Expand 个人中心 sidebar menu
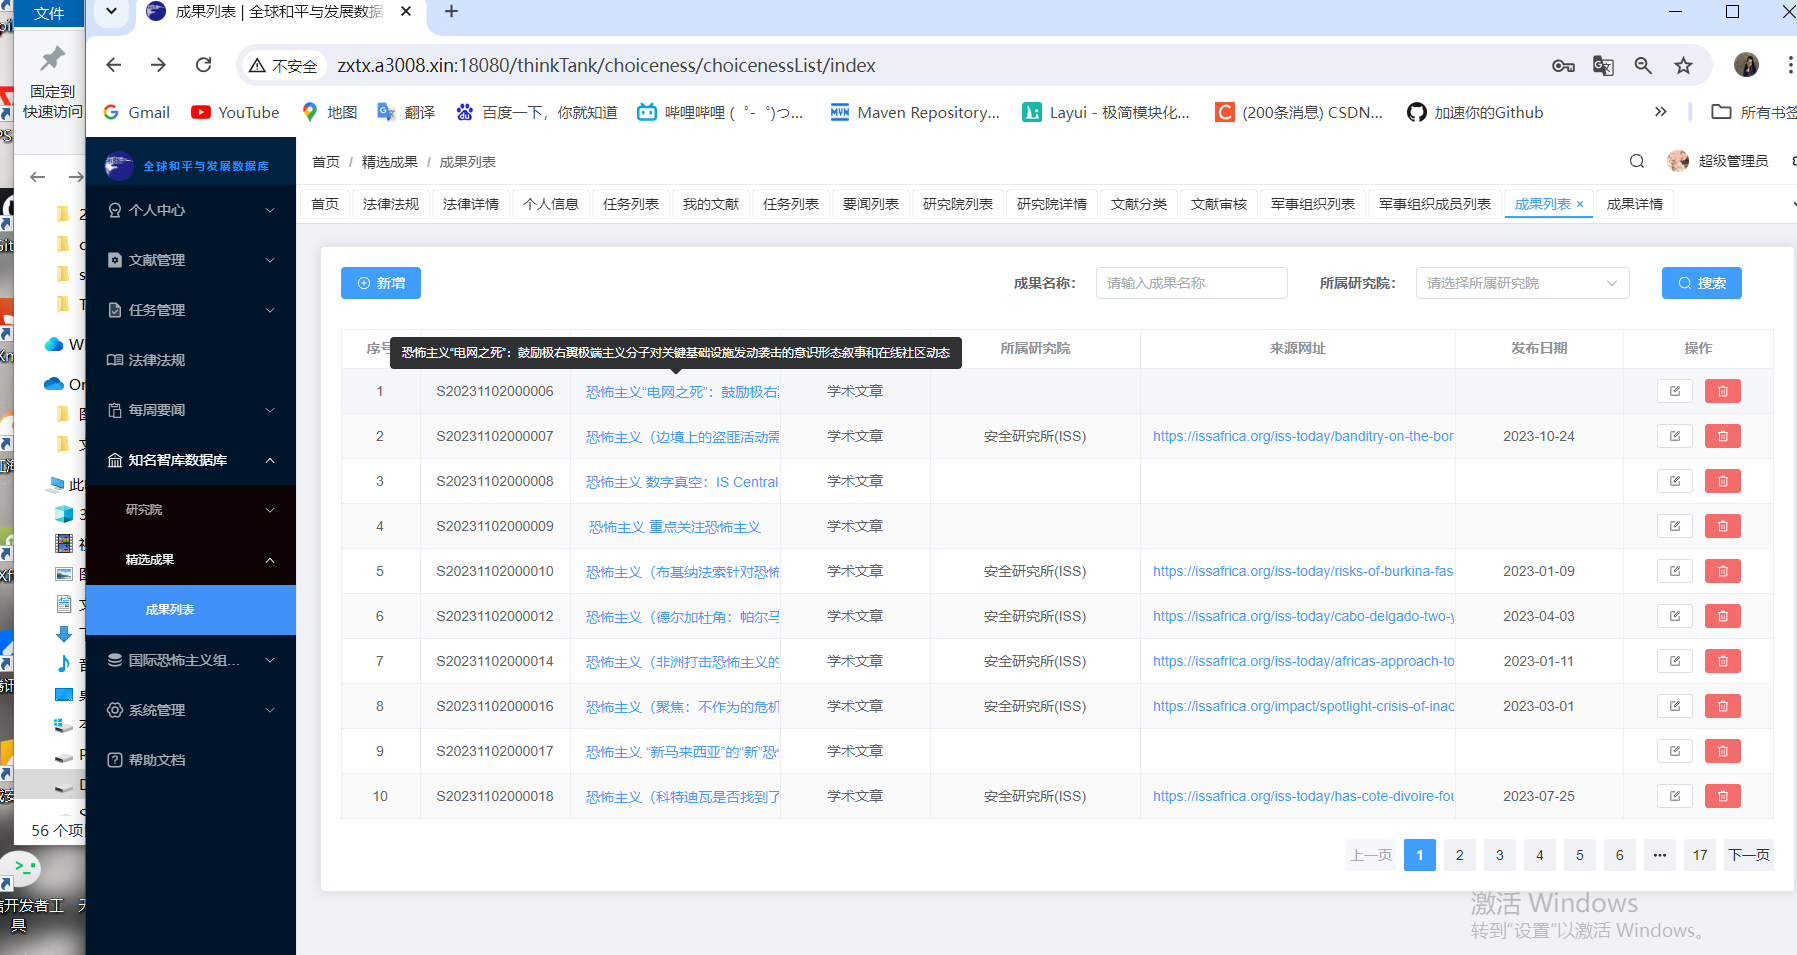The image size is (1797, 955). 190,210
